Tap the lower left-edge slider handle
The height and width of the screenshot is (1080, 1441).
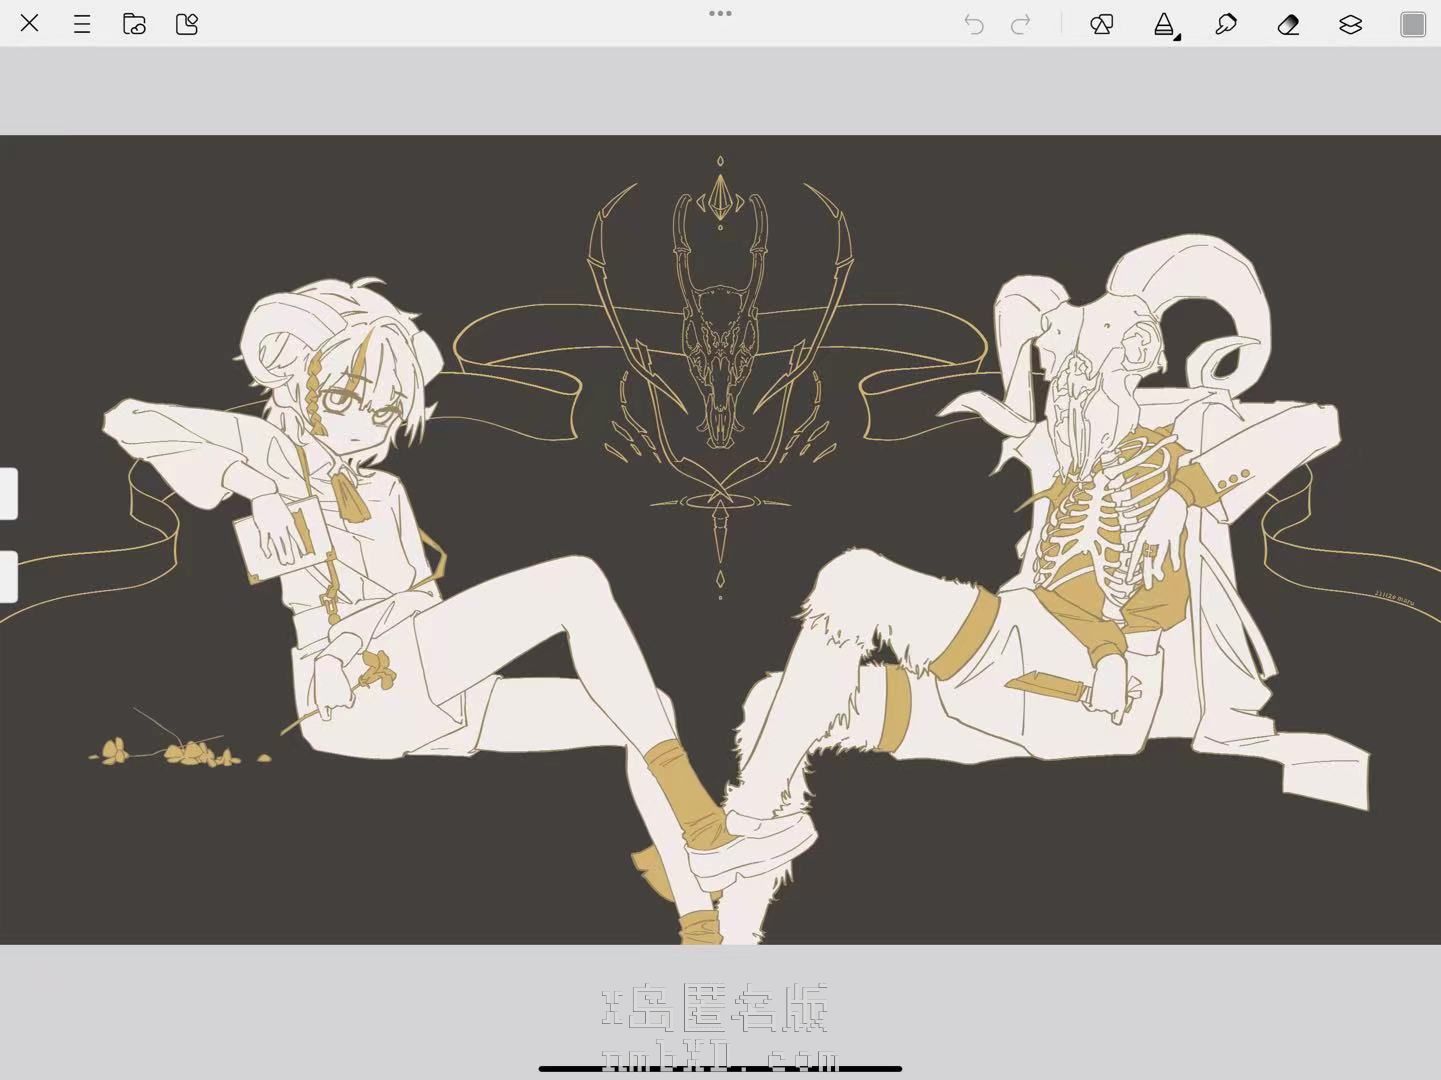click(8, 577)
